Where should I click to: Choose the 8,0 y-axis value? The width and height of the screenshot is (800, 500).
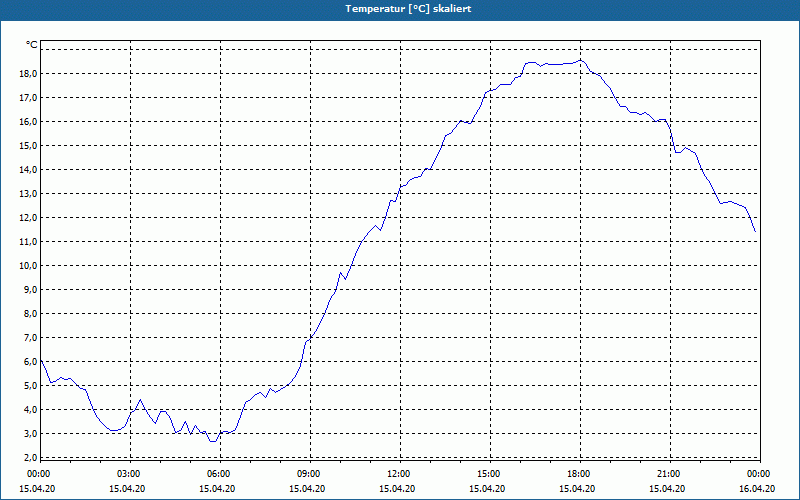click(31, 313)
